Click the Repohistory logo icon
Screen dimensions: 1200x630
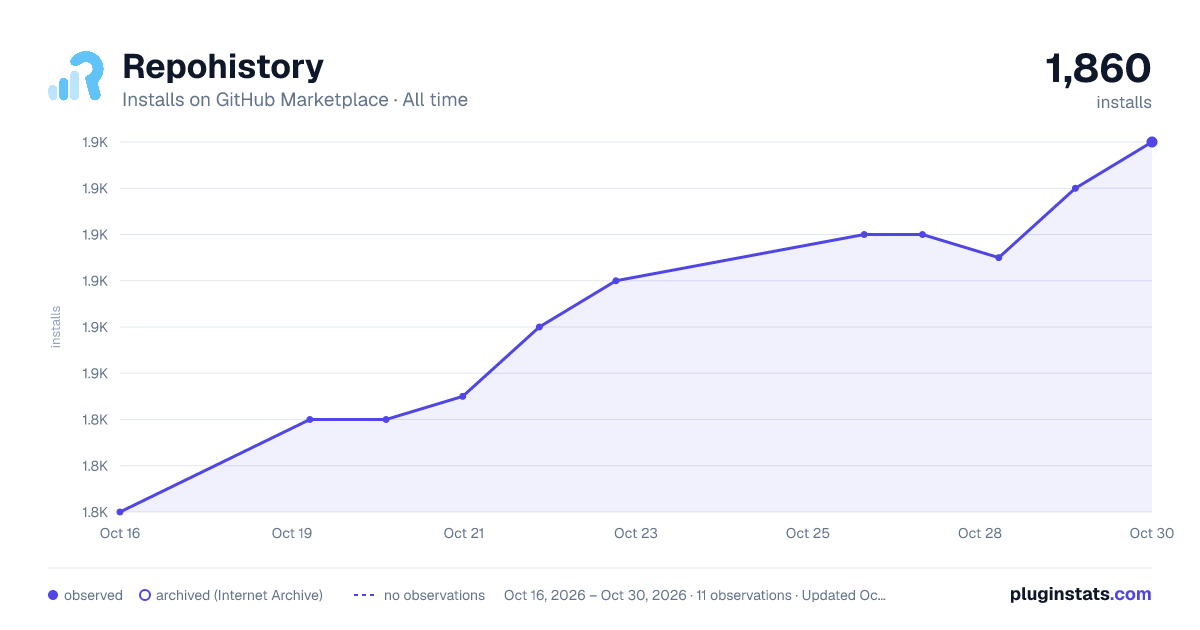(76, 76)
